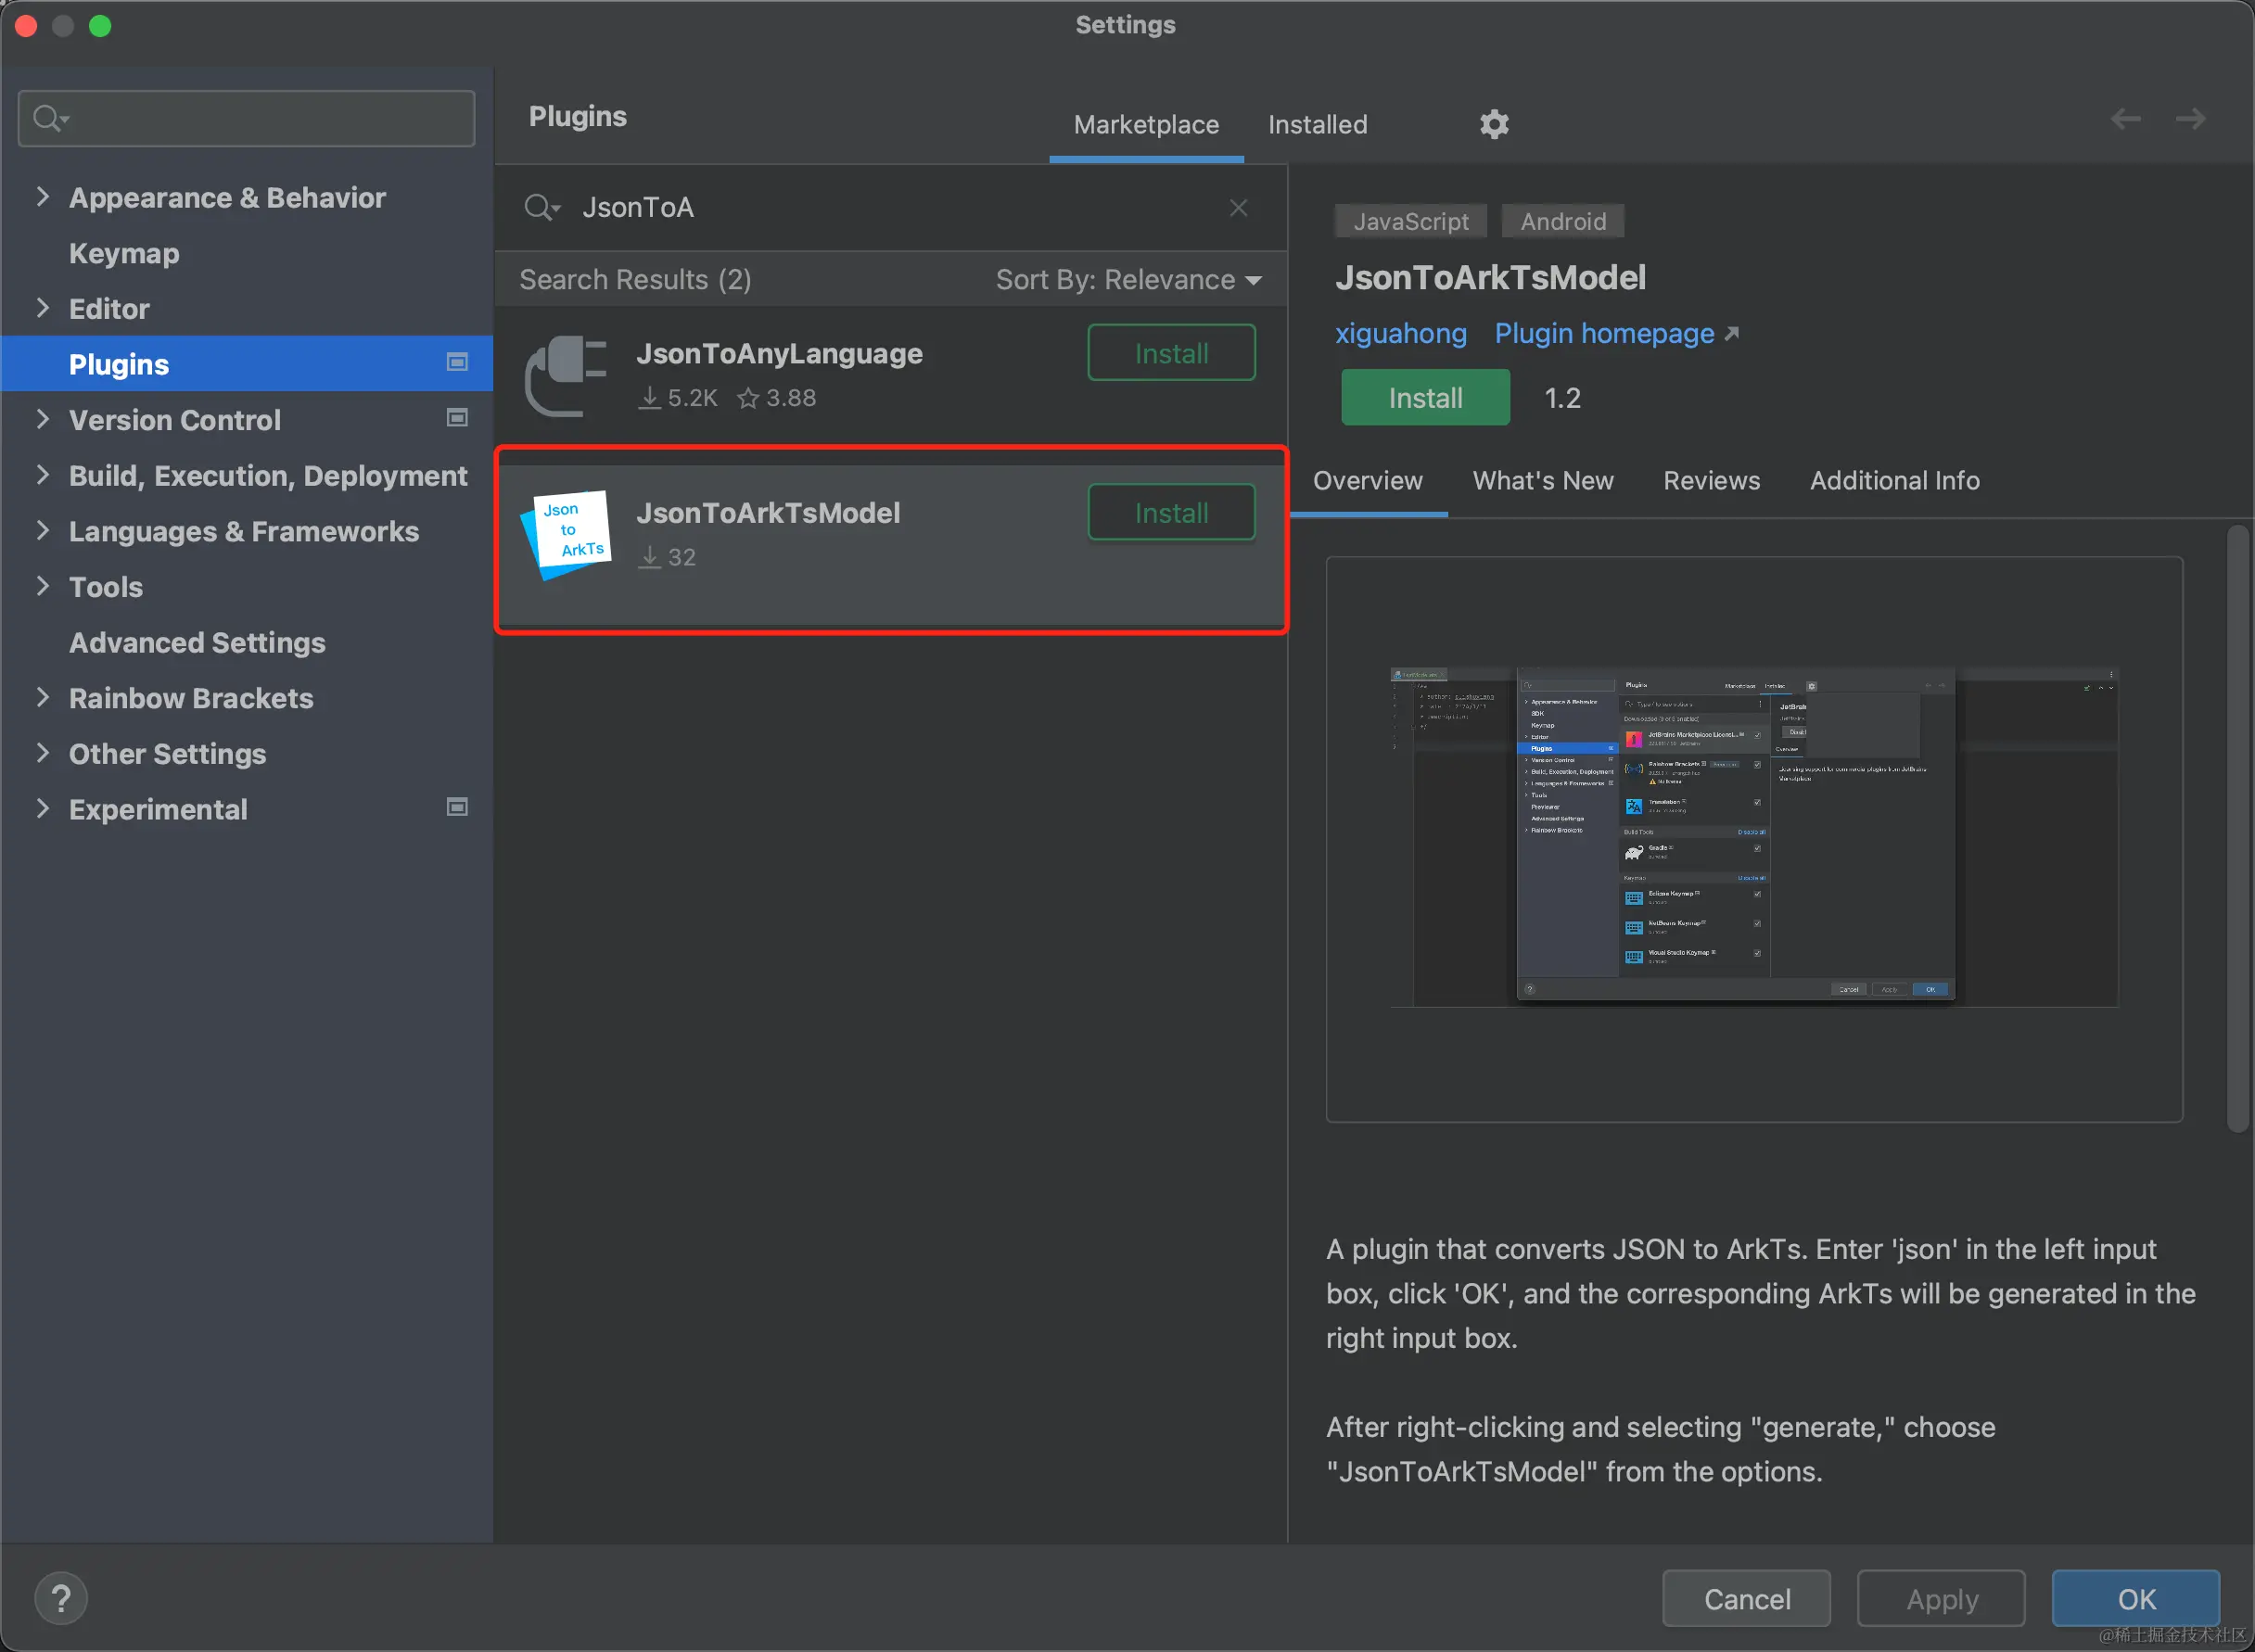Select Advanced Settings in sidebar
Image resolution: width=2255 pixels, height=1652 pixels.
(197, 642)
